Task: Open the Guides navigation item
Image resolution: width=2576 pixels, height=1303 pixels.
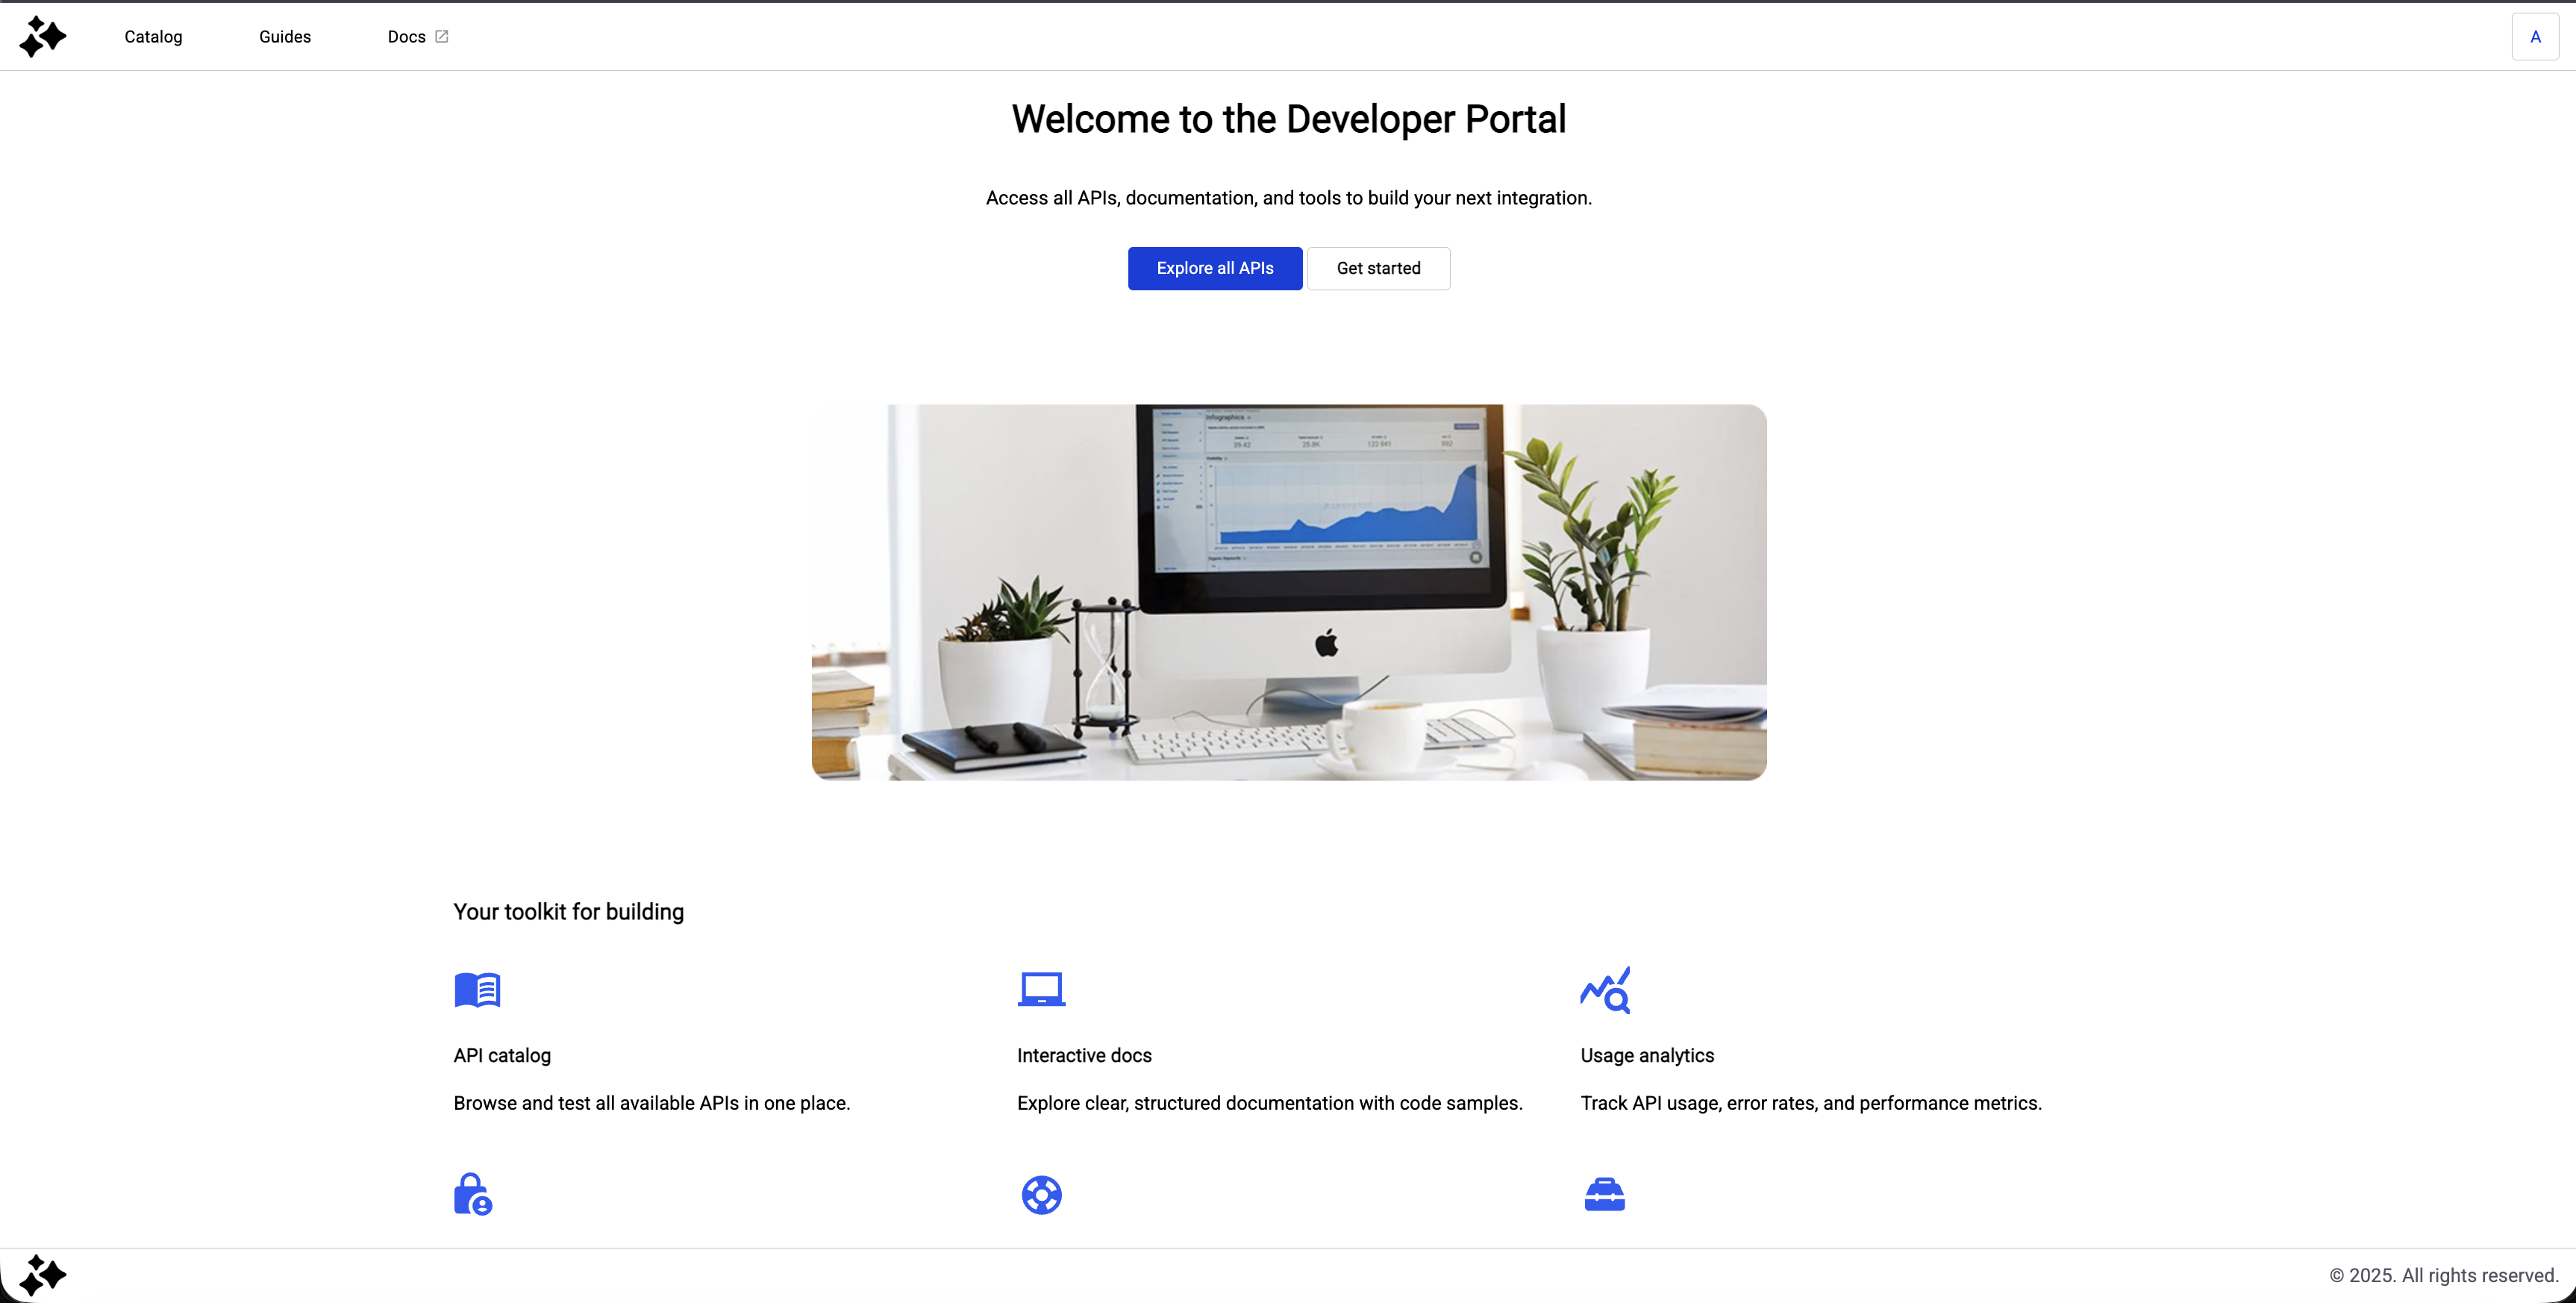Action: pos(285,37)
